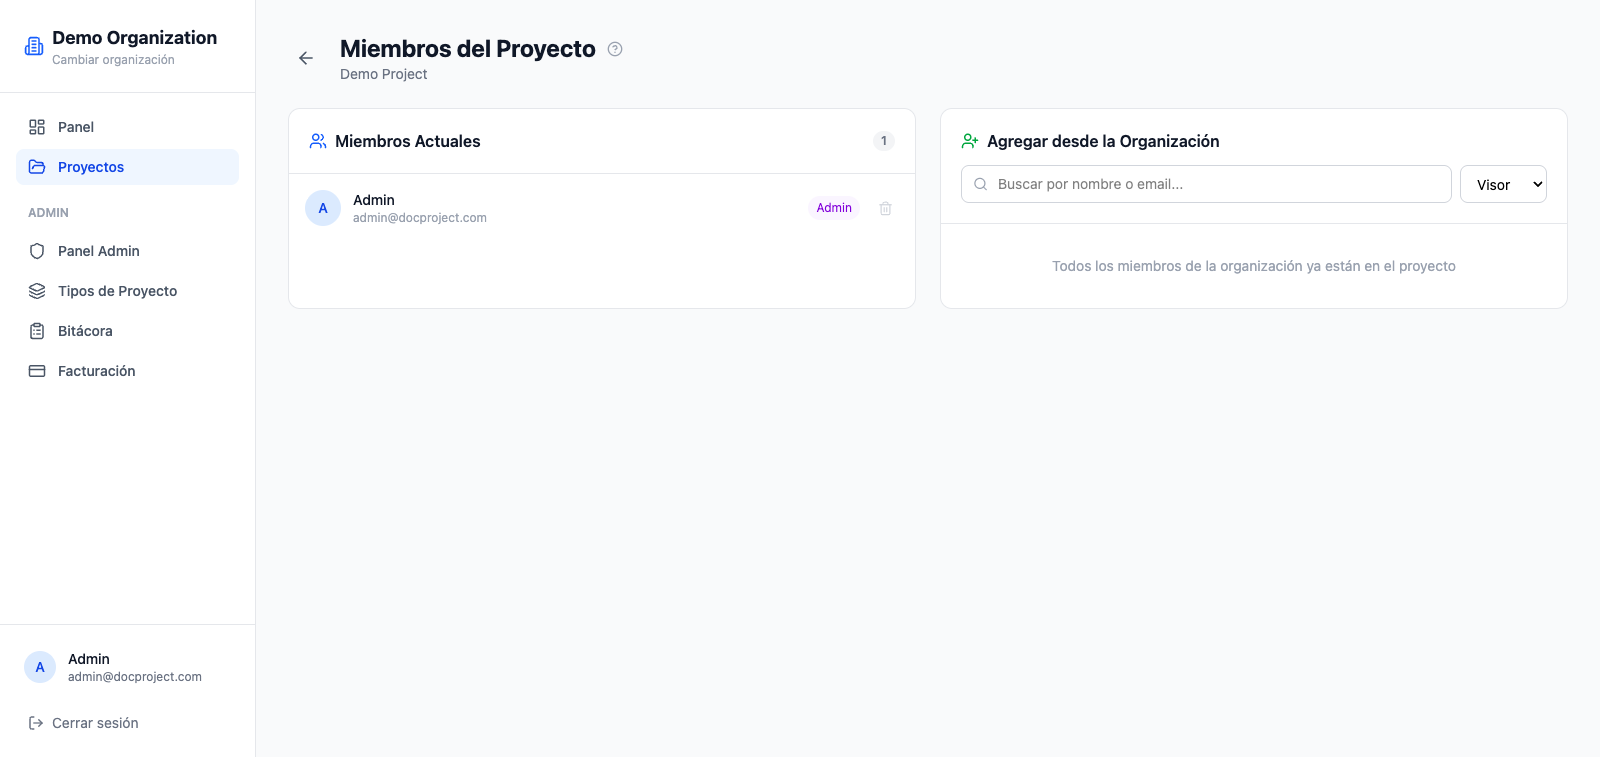Click the Admin role badge
The width and height of the screenshot is (1600, 757).
tap(834, 208)
